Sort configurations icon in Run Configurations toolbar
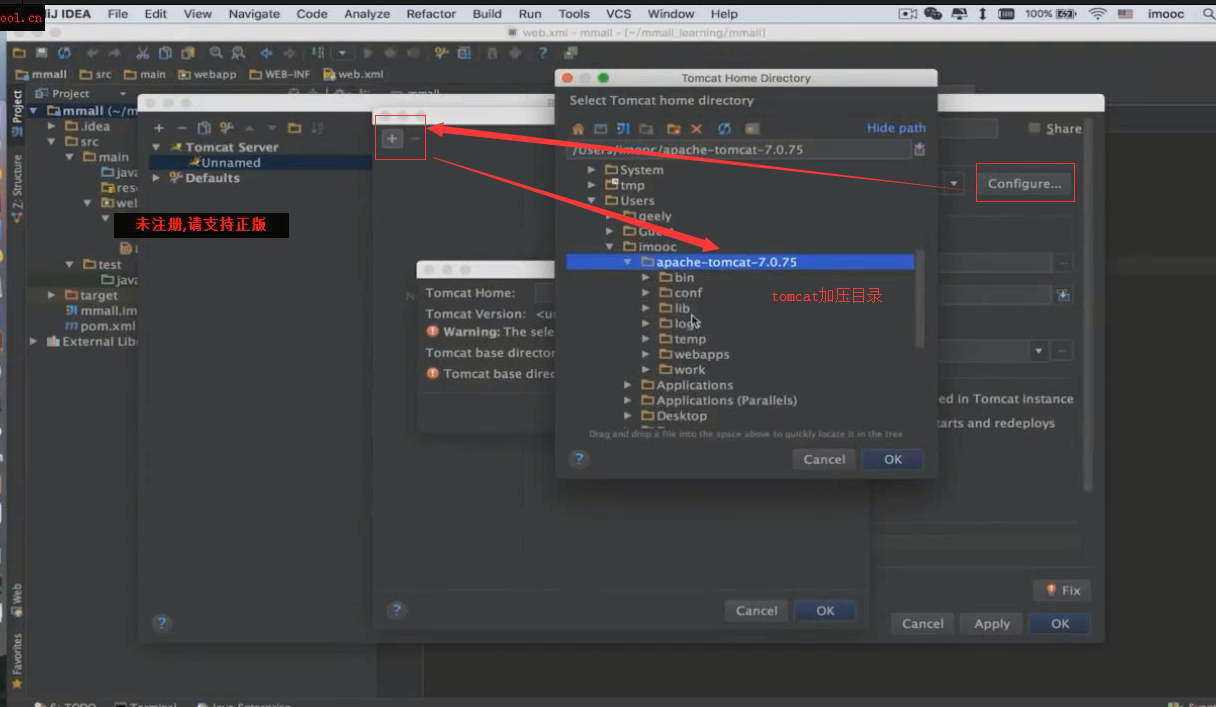 tap(318, 128)
